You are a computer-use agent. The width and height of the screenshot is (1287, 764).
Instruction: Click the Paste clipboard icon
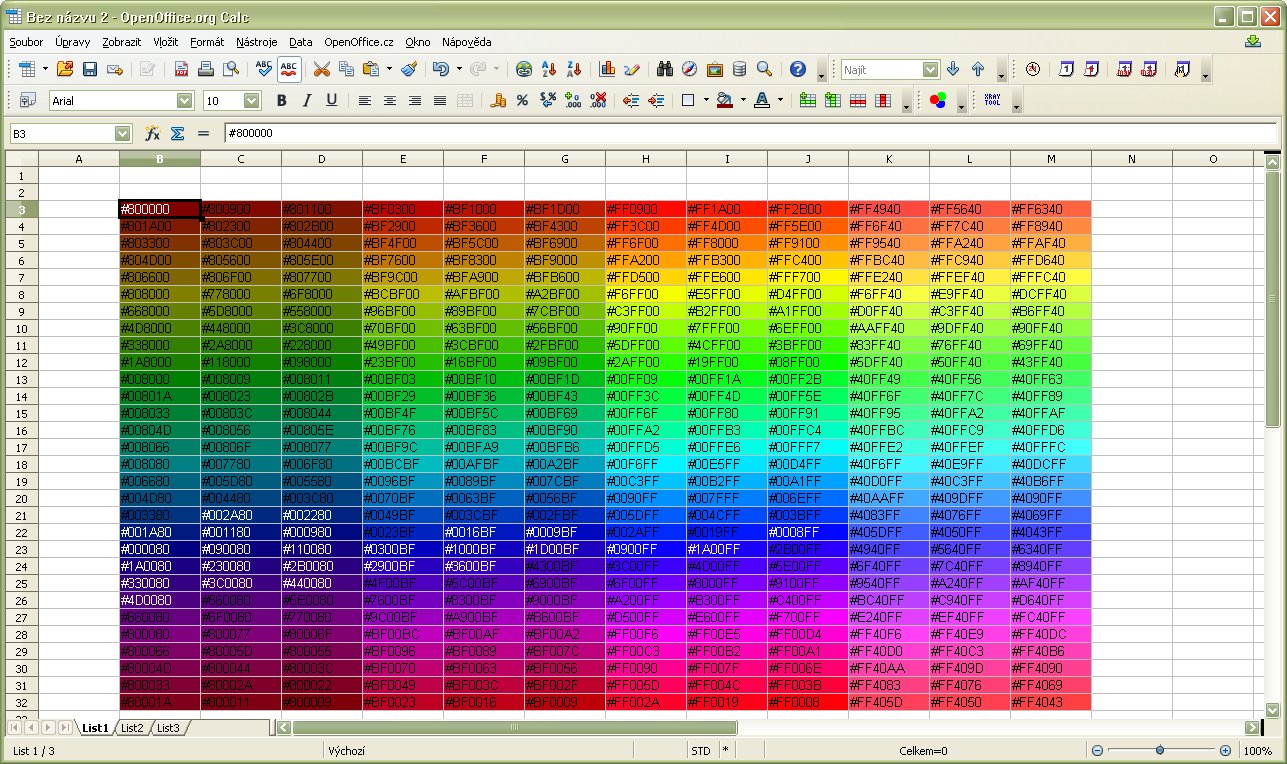(x=371, y=69)
